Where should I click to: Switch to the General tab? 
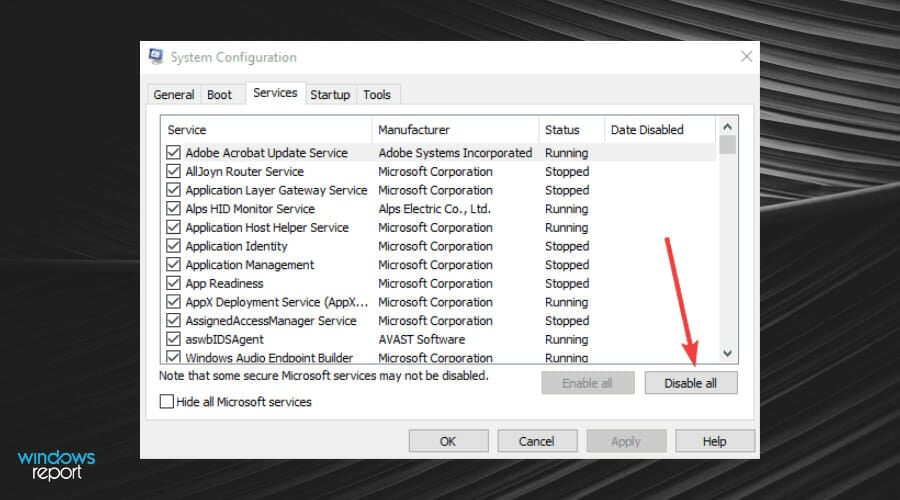(x=174, y=95)
